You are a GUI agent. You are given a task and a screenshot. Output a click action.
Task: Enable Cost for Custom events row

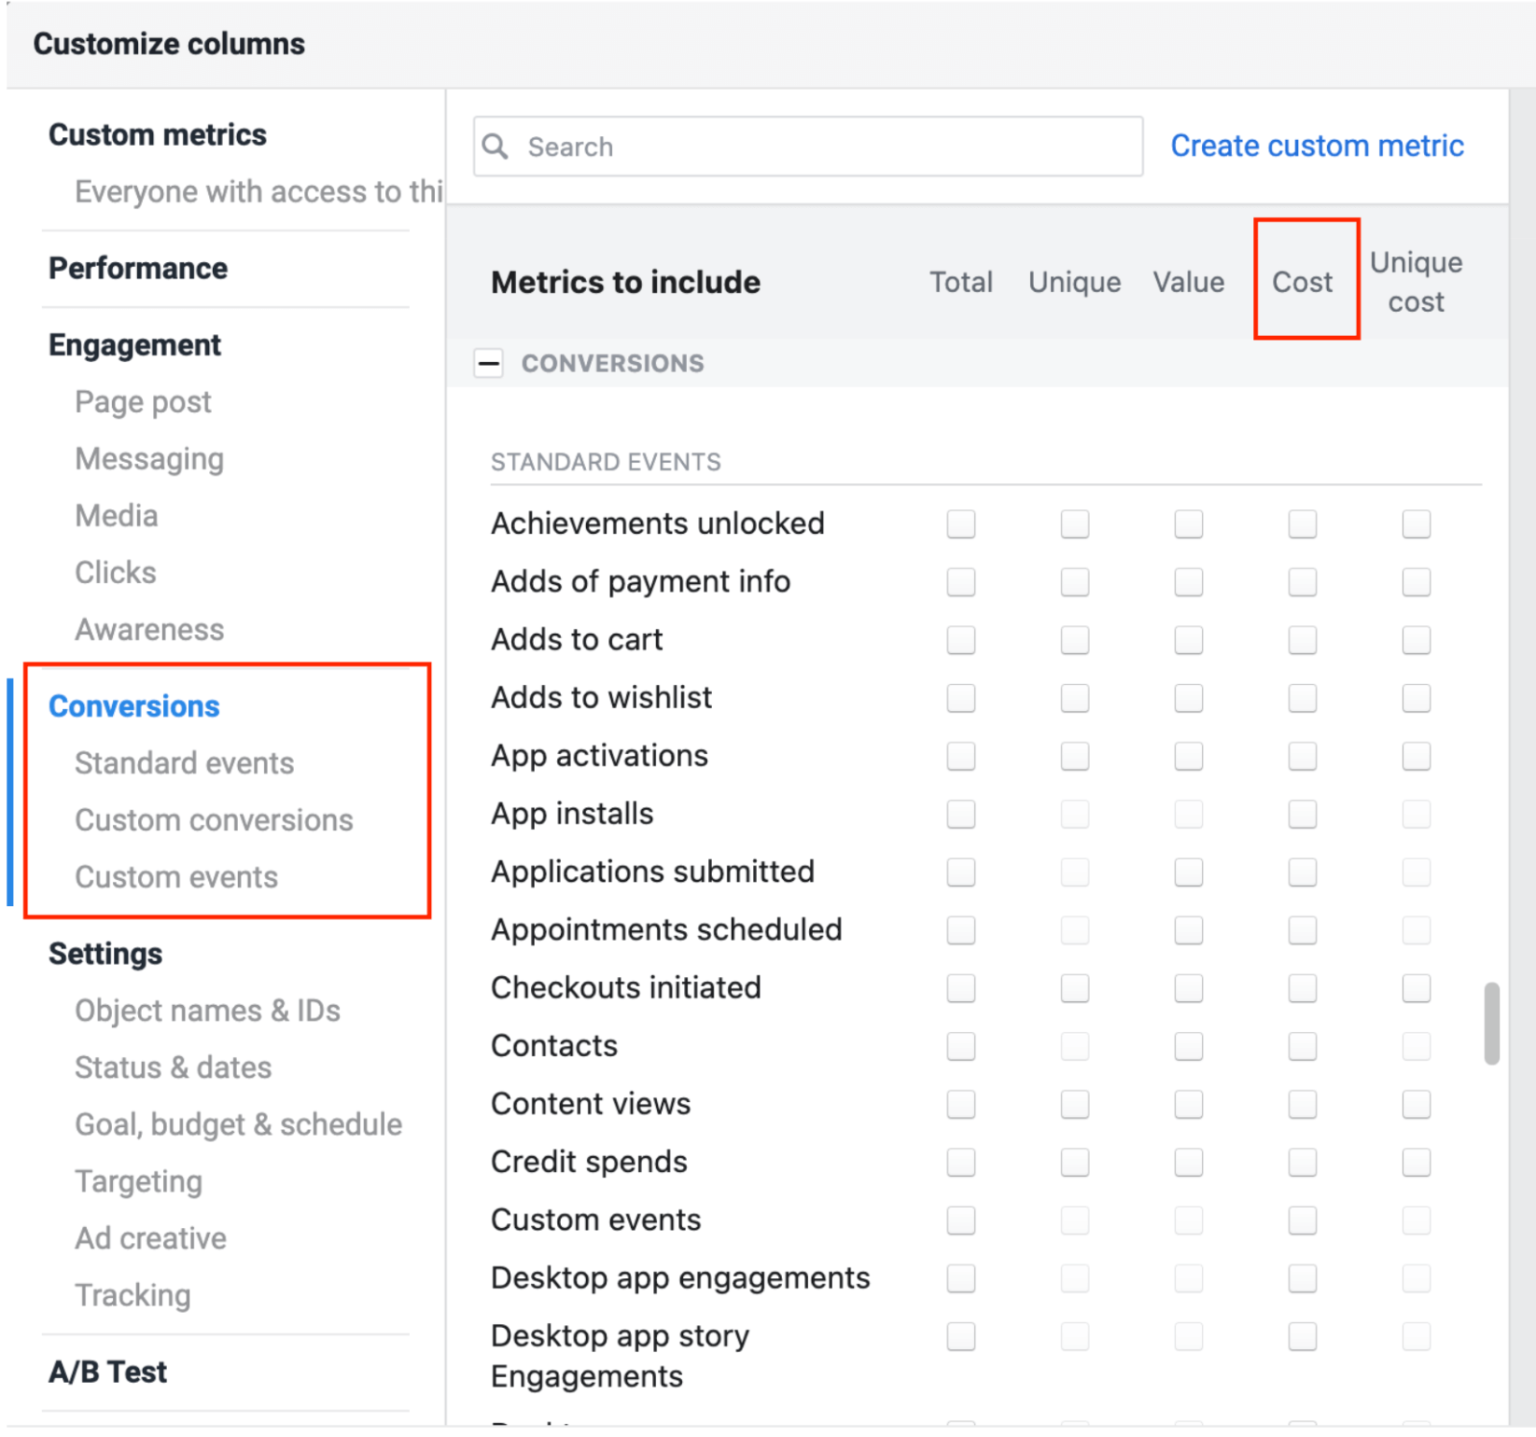point(1302,1220)
